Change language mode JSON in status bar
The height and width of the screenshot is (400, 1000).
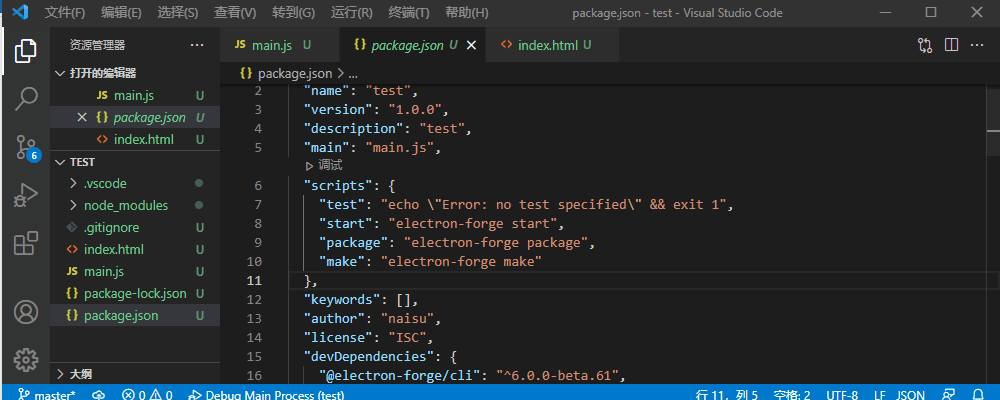click(911, 395)
